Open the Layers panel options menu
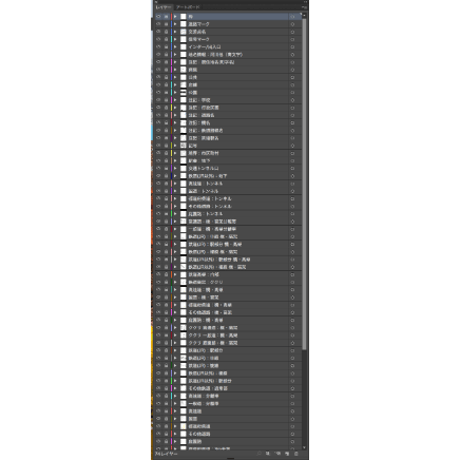This screenshot has height=460, width=460. 304,7
